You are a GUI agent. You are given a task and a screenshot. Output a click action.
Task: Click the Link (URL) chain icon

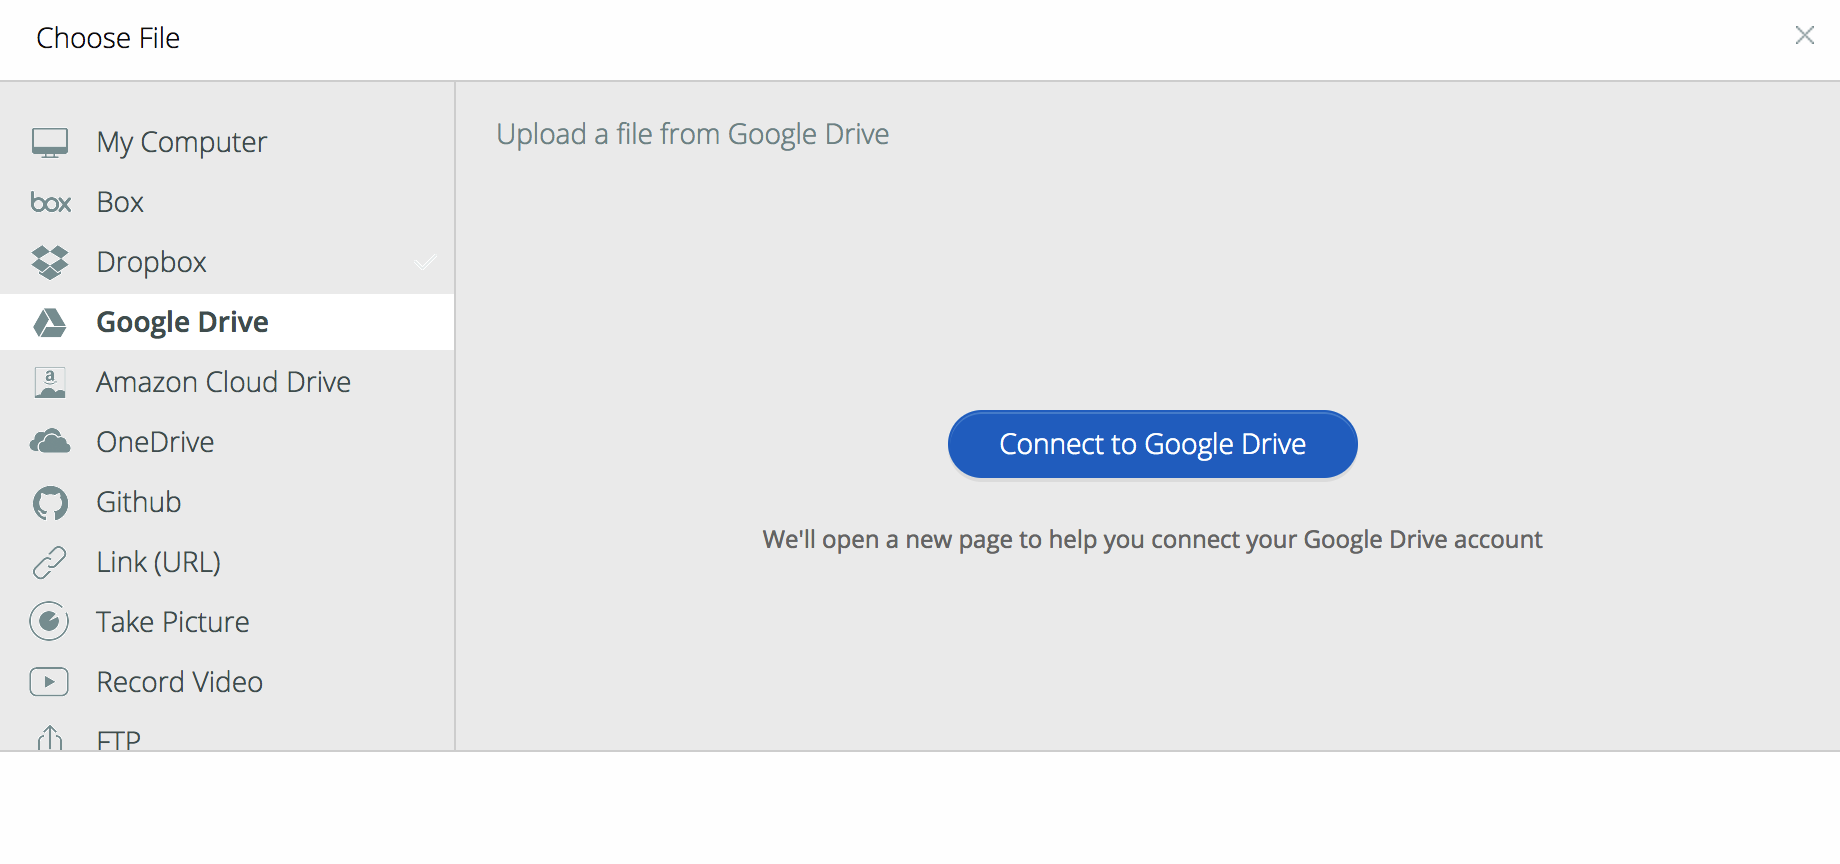click(50, 562)
